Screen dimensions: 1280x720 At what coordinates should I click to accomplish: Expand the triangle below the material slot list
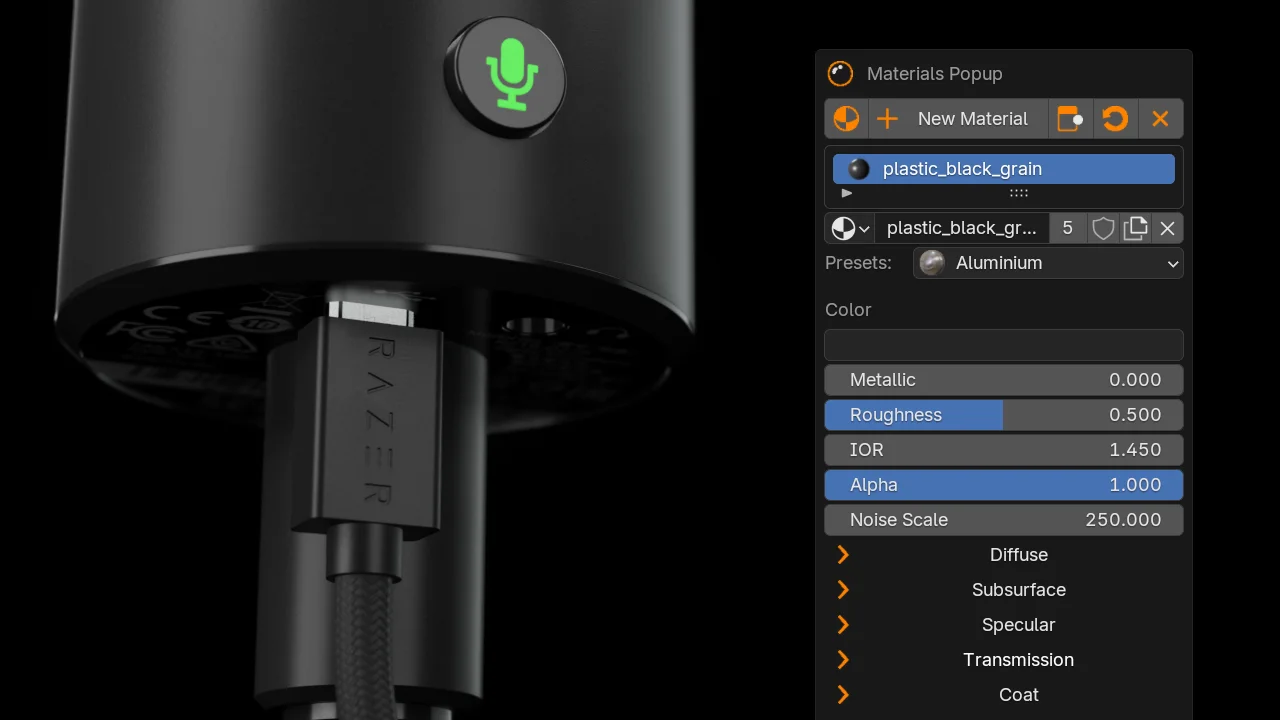846,193
